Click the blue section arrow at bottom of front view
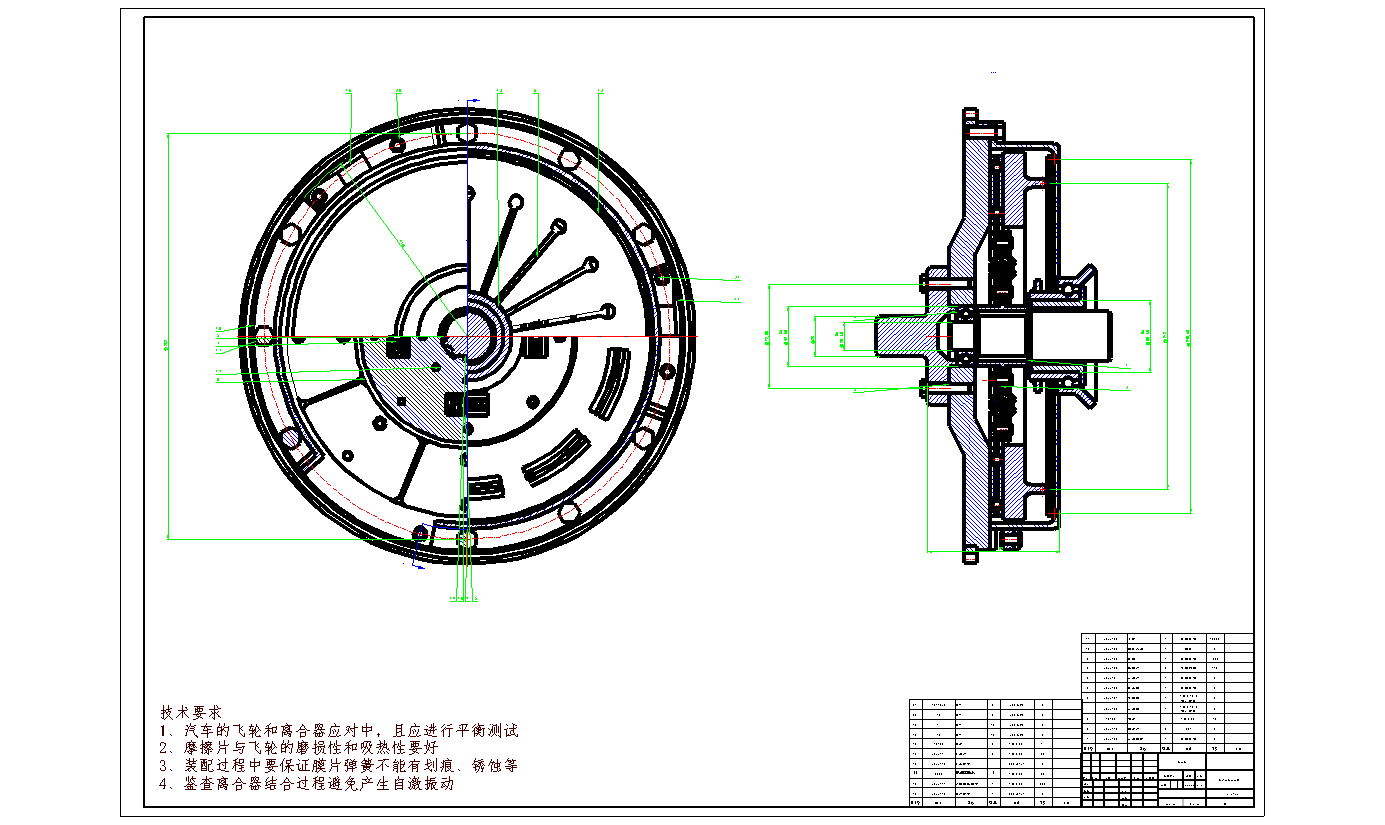This screenshot has height=825, width=1385. pos(419,565)
